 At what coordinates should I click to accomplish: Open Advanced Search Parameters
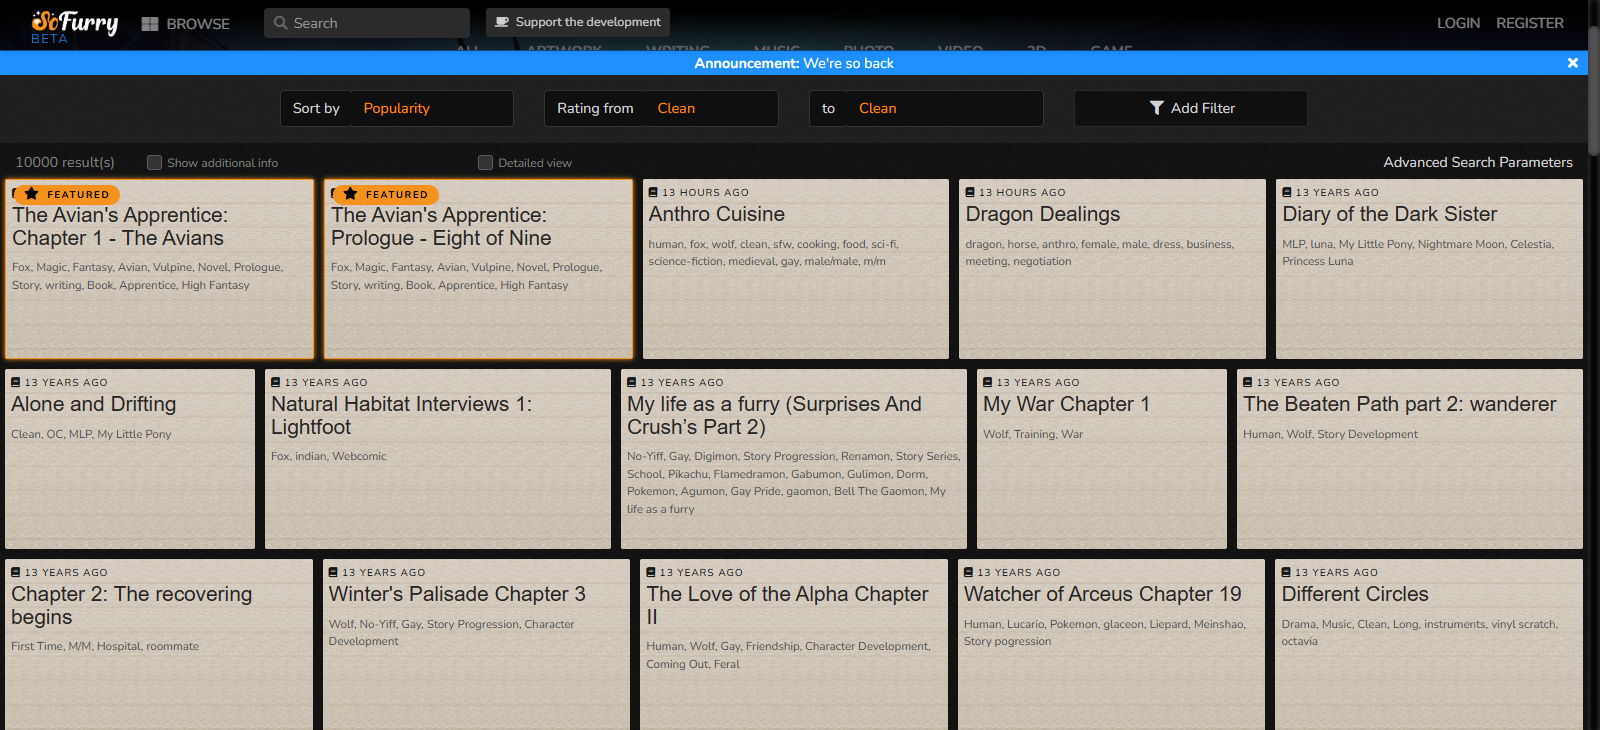coord(1477,162)
